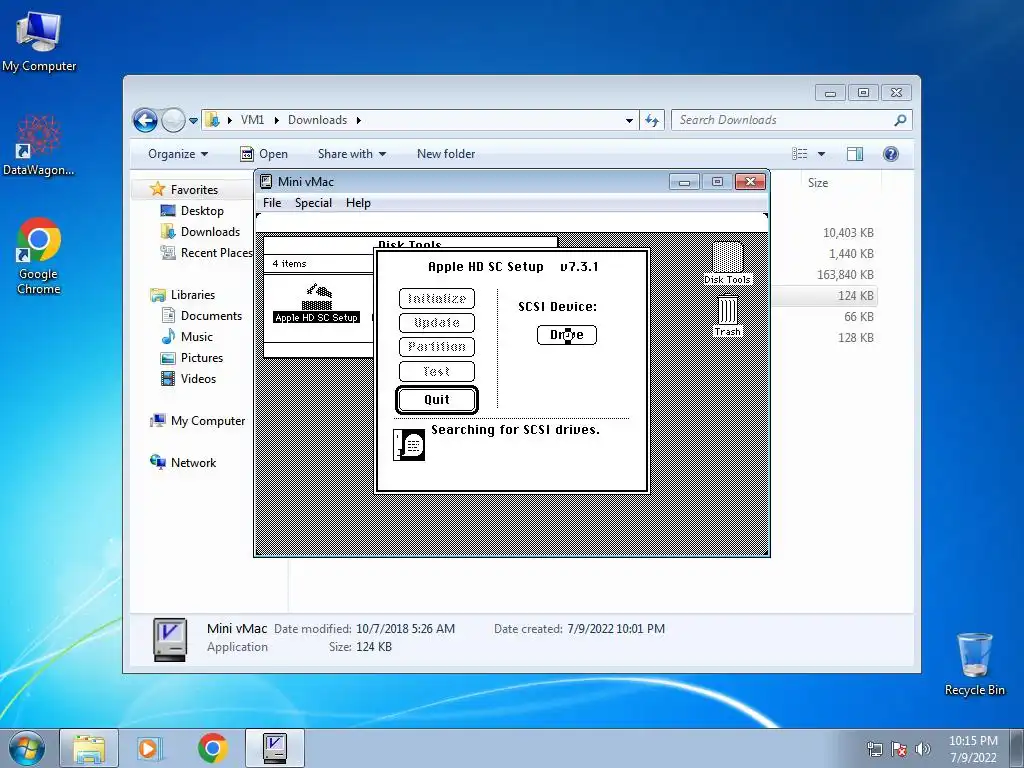This screenshot has width=1024, height=768.
Task: Click the 163,840 KB size cell
Action: (x=845, y=275)
